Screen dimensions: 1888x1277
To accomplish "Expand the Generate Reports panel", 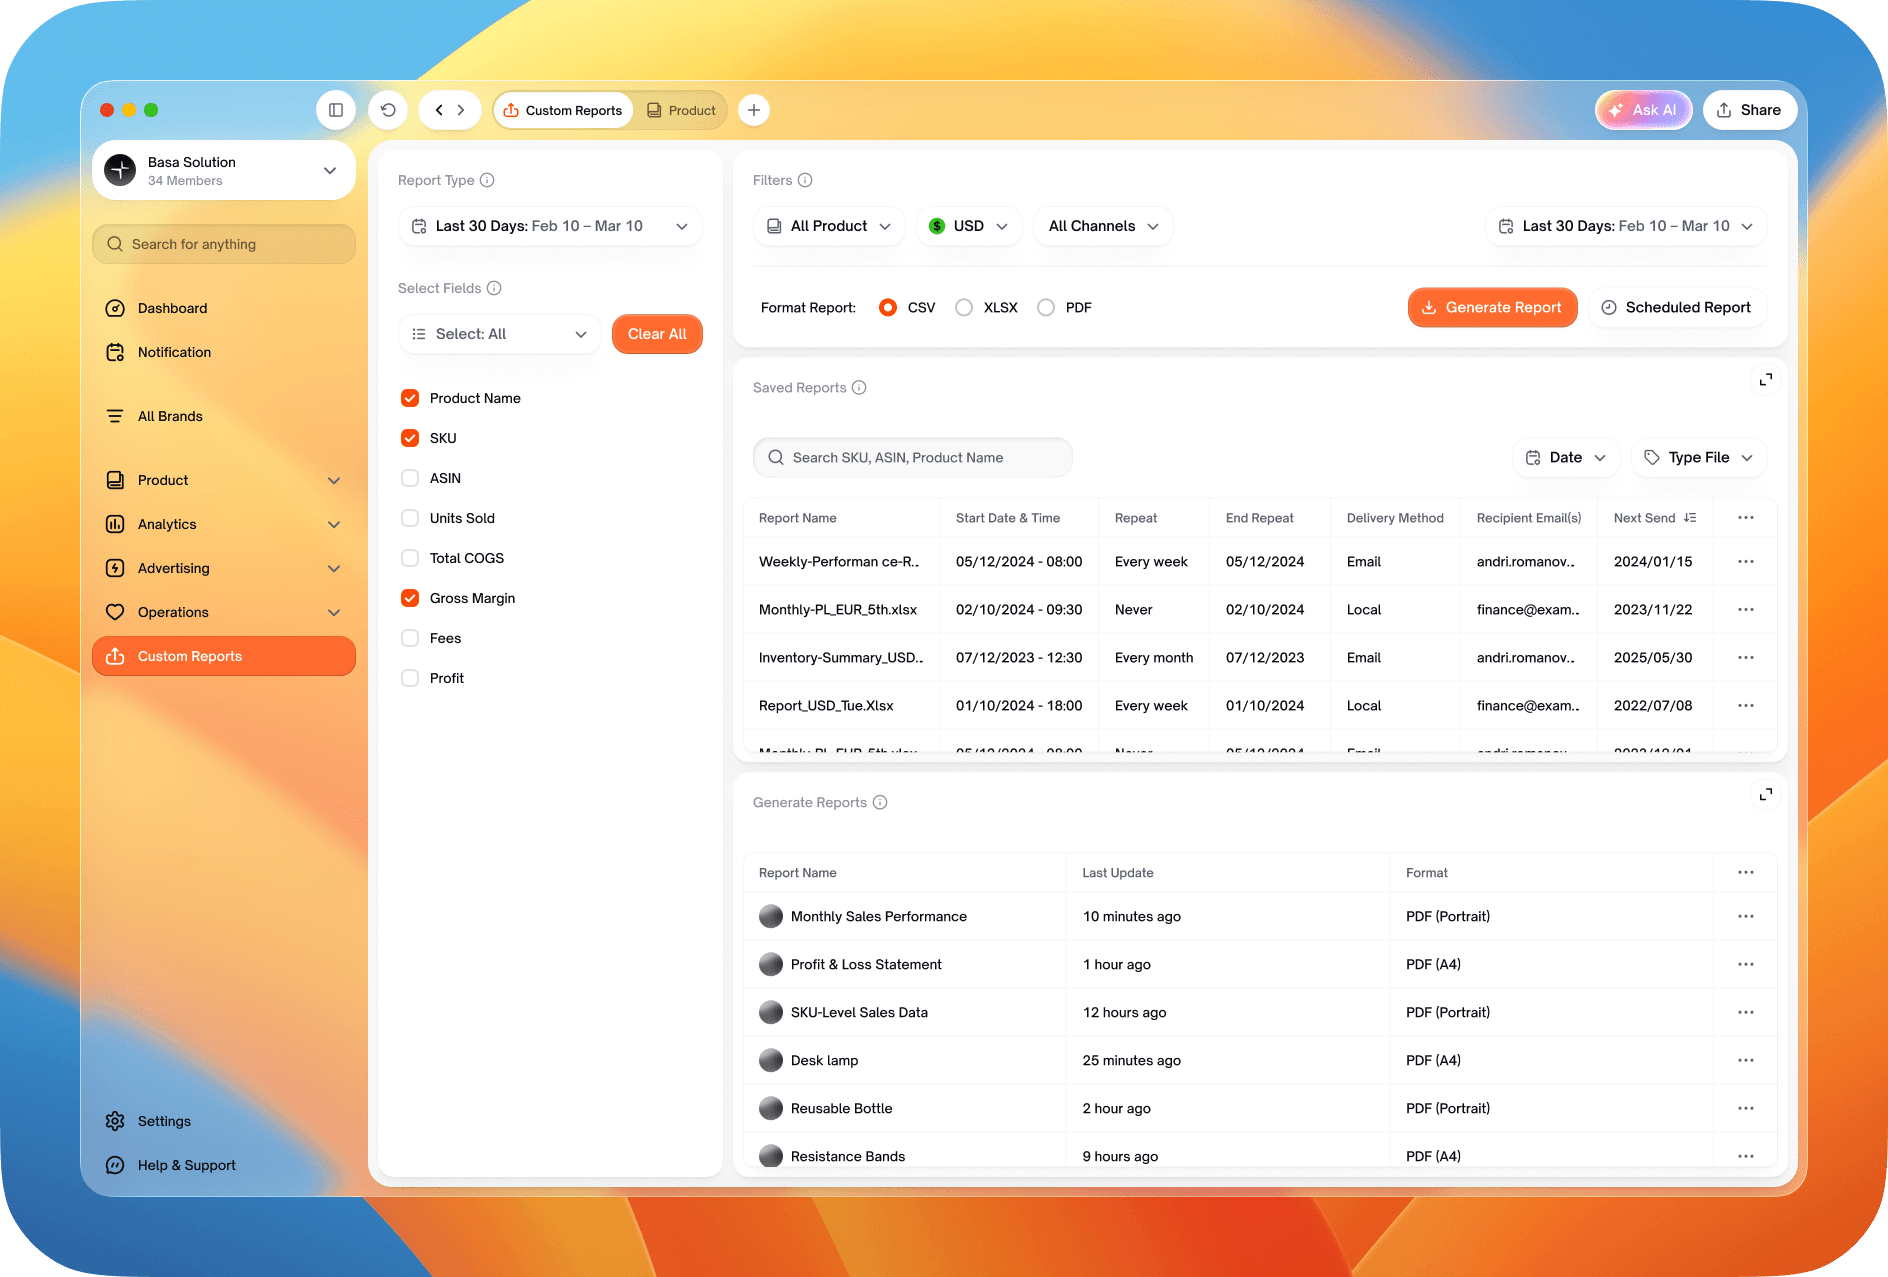I will [x=1766, y=795].
